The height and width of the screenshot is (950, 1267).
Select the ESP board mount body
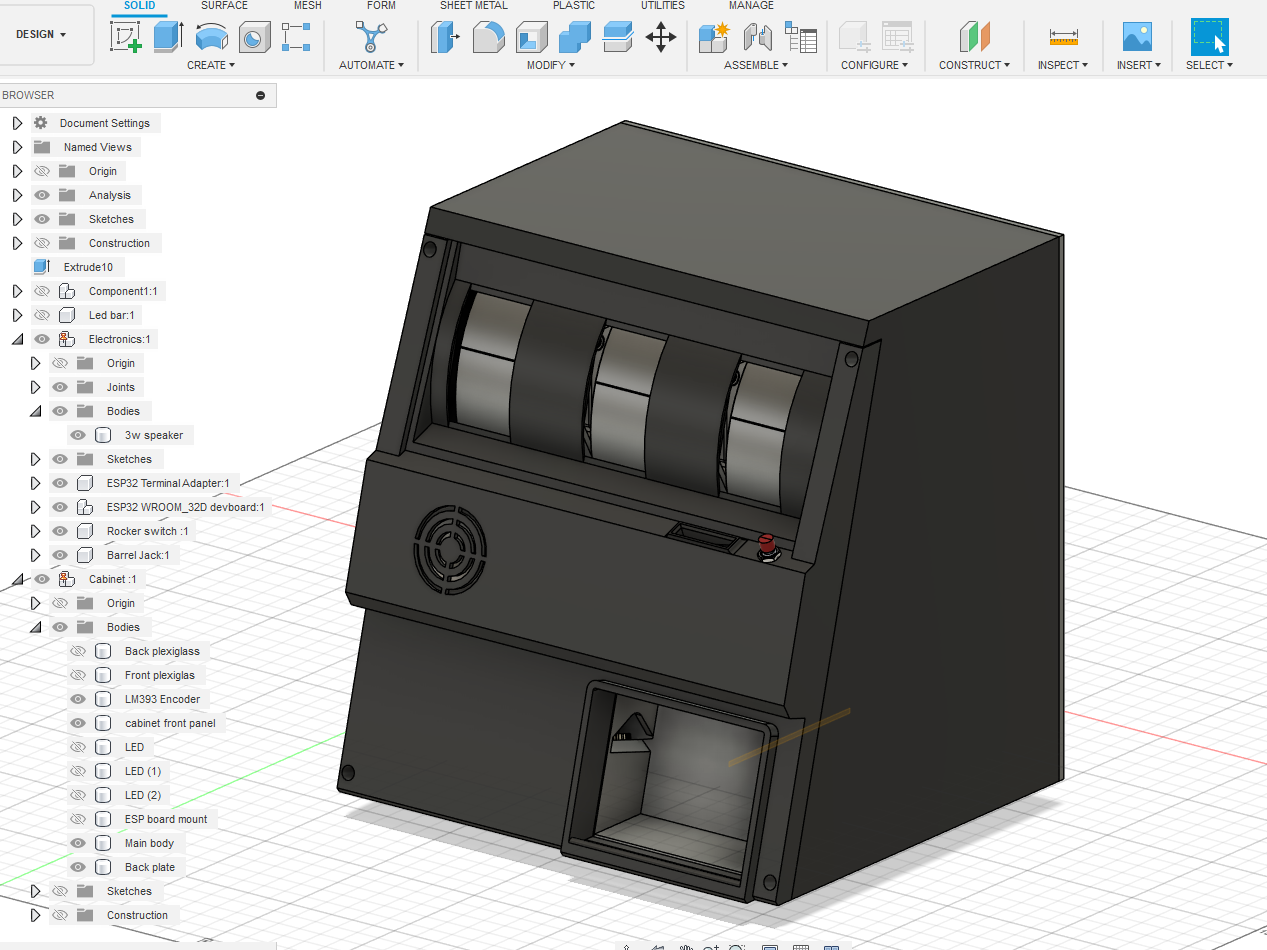(x=166, y=819)
